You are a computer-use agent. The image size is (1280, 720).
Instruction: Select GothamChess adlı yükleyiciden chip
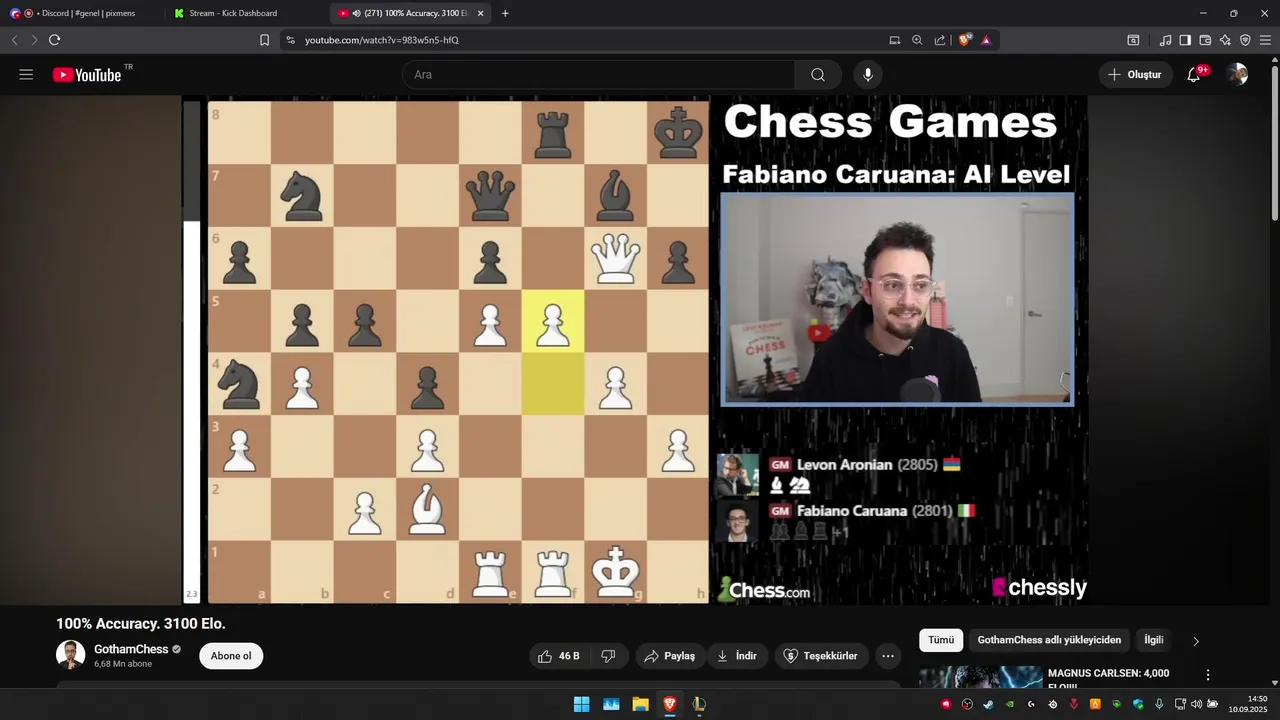(1049, 640)
